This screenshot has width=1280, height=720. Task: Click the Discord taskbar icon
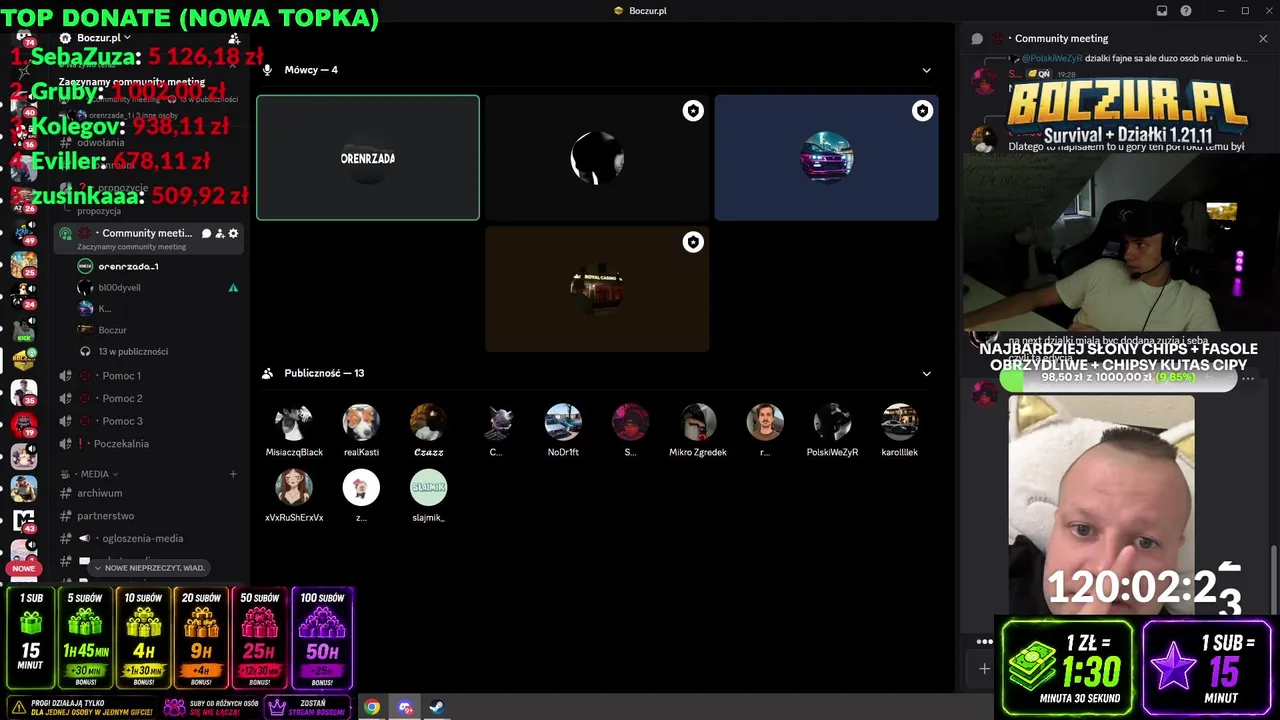tap(405, 707)
